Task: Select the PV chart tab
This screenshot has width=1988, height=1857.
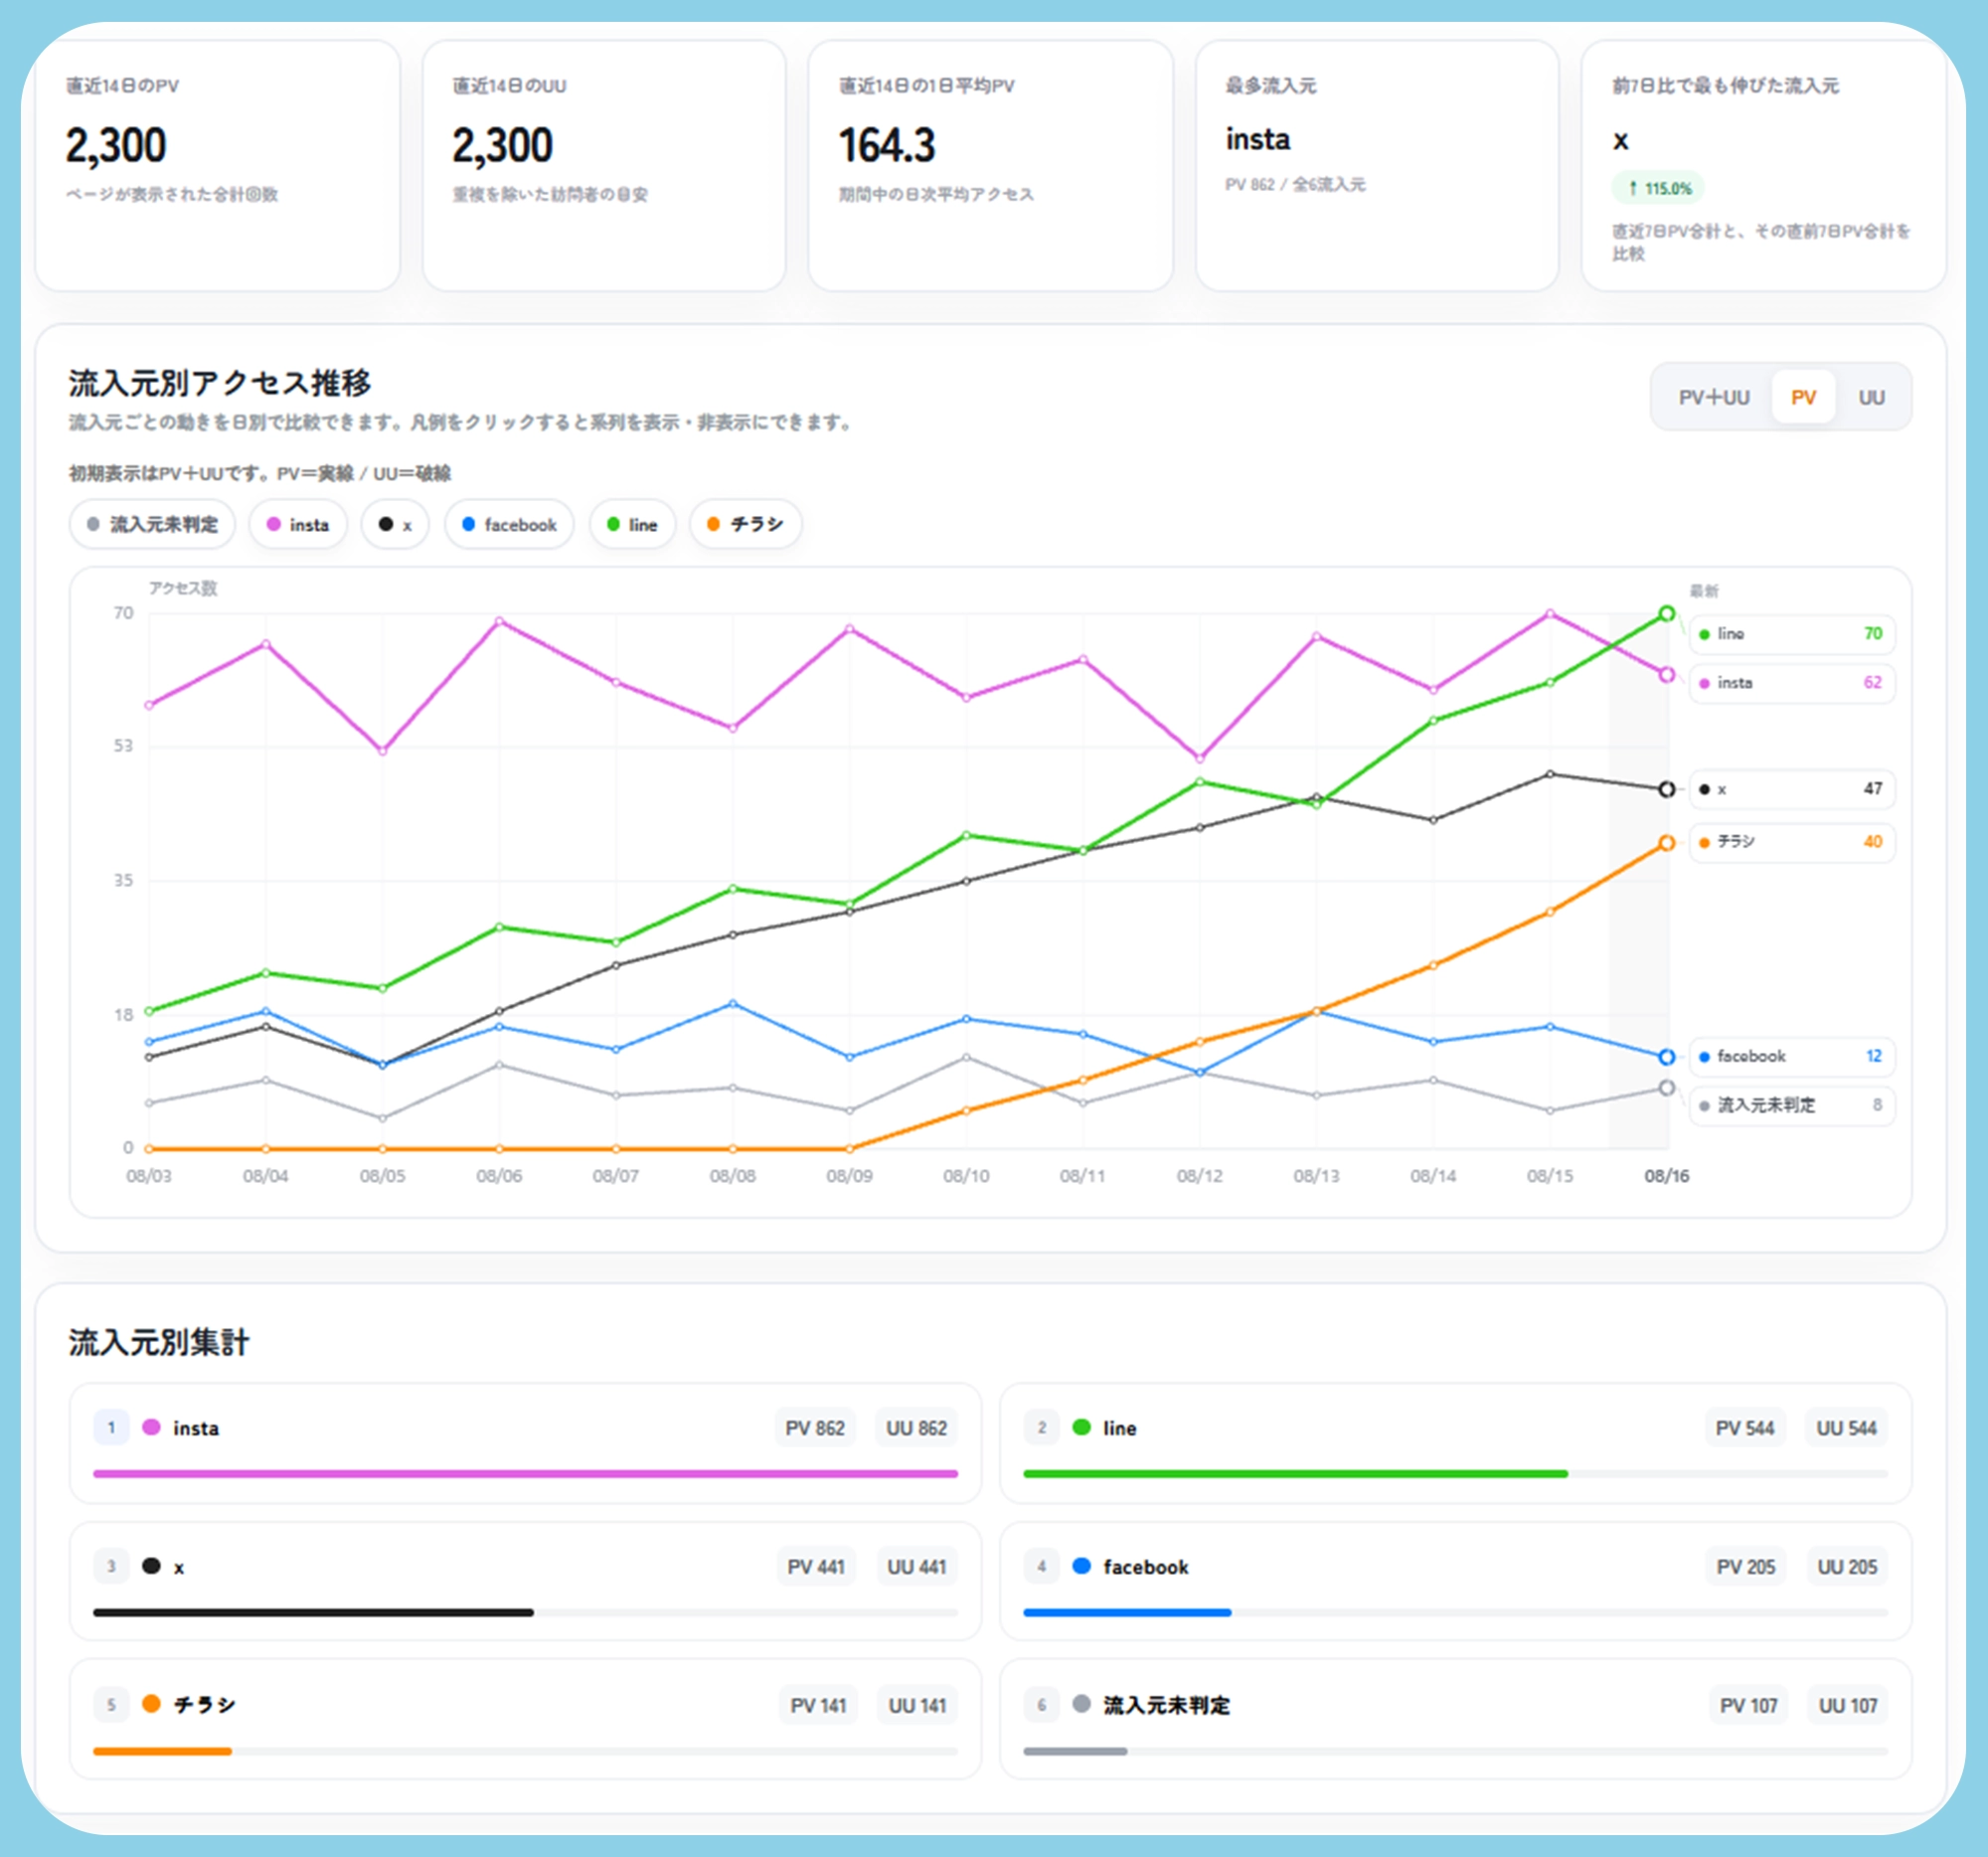Action: [x=1803, y=397]
